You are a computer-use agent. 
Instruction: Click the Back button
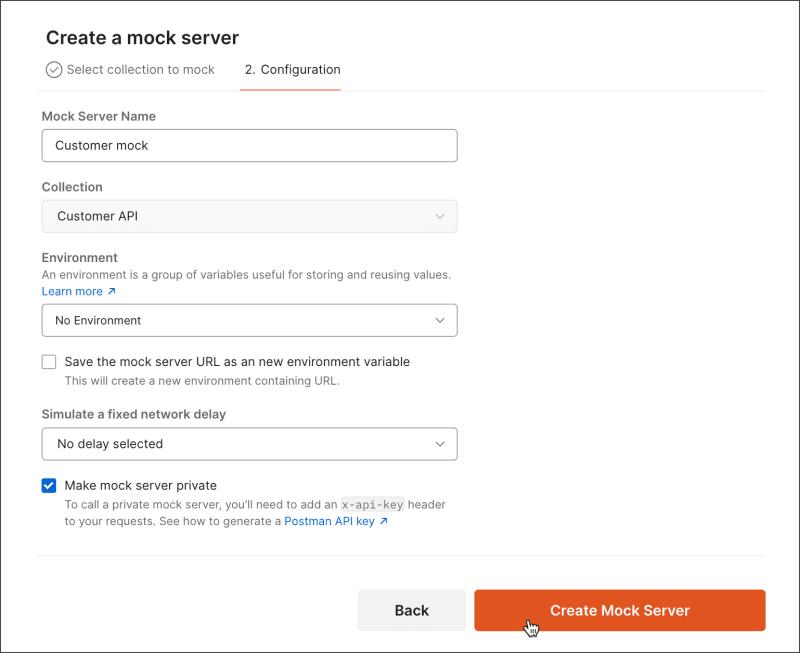(x=411, y=610)
